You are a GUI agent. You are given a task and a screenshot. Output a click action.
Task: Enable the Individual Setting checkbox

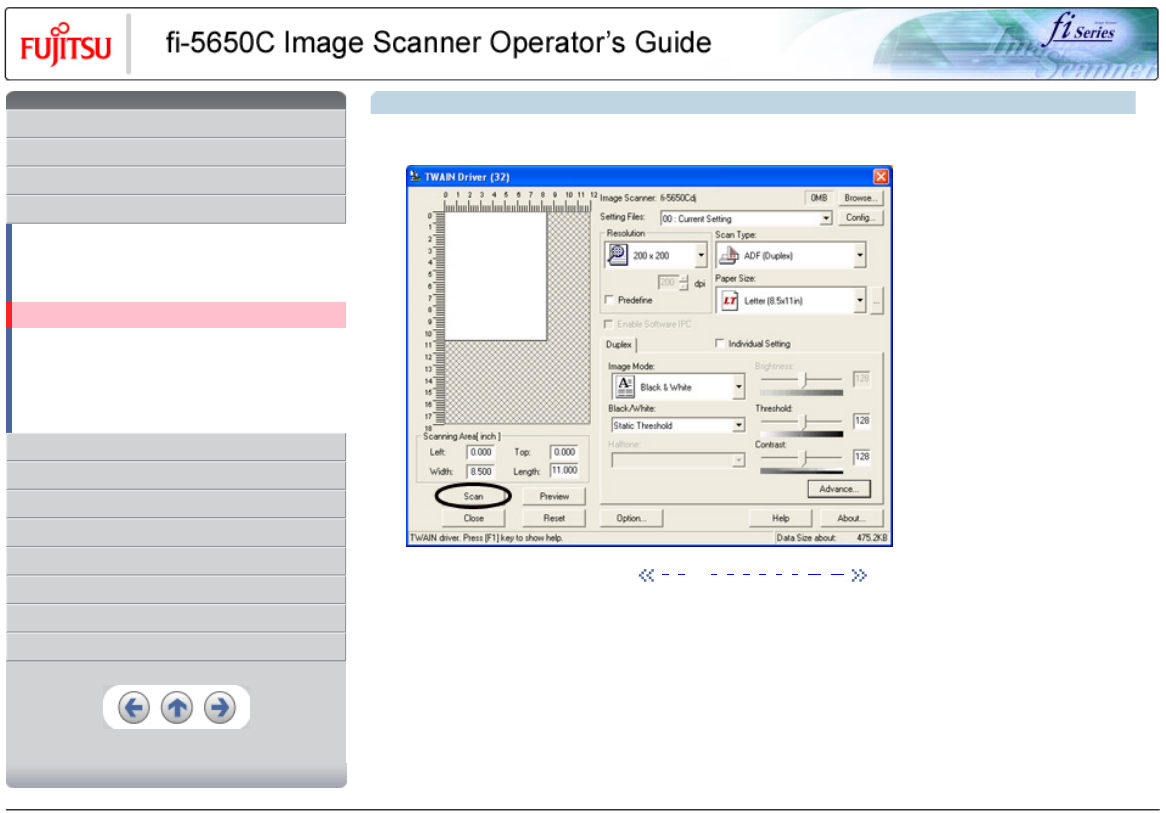(720, 344)
